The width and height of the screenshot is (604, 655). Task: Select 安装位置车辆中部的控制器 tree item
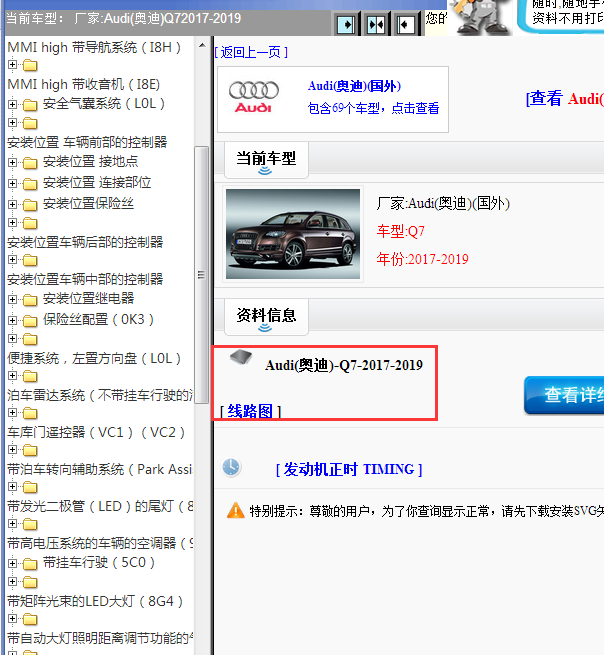tap(85, 279)
